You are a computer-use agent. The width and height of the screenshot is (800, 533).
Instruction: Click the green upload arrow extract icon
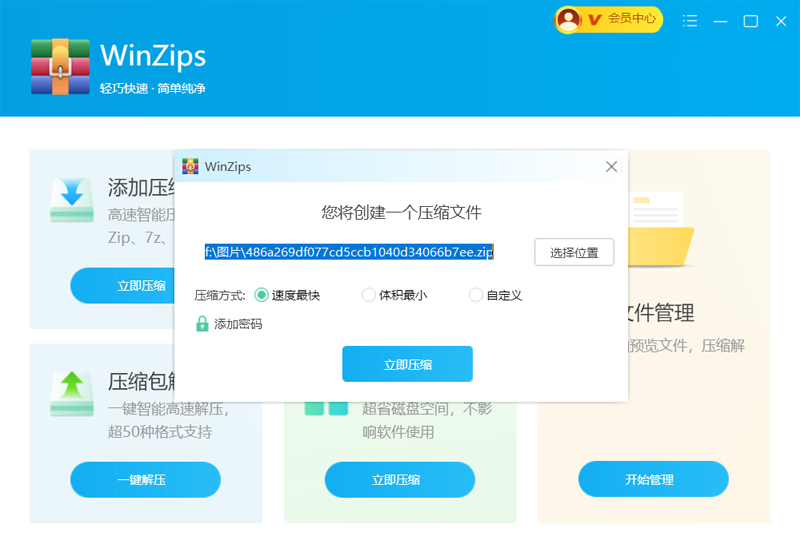72,393
